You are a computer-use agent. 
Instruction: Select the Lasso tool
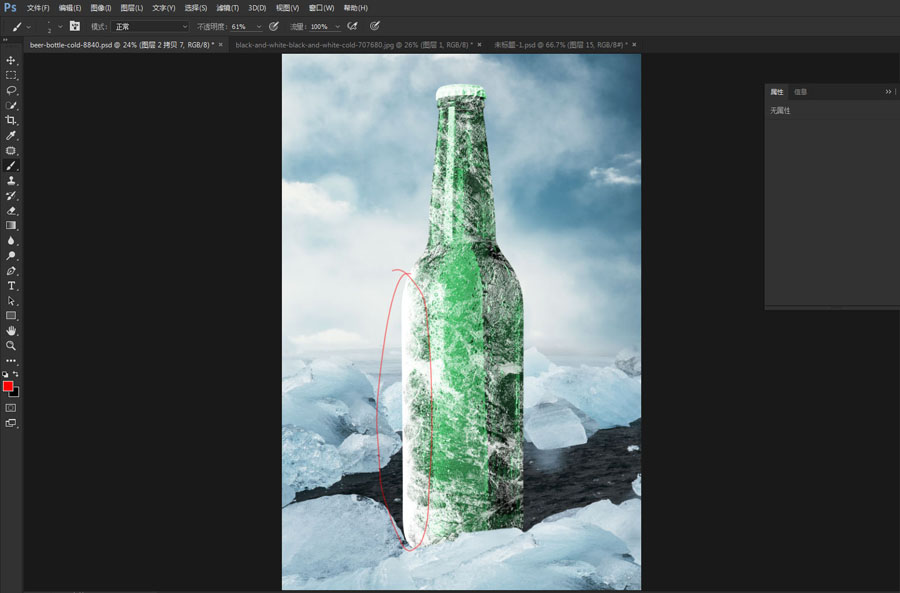(x=12, y=90)
